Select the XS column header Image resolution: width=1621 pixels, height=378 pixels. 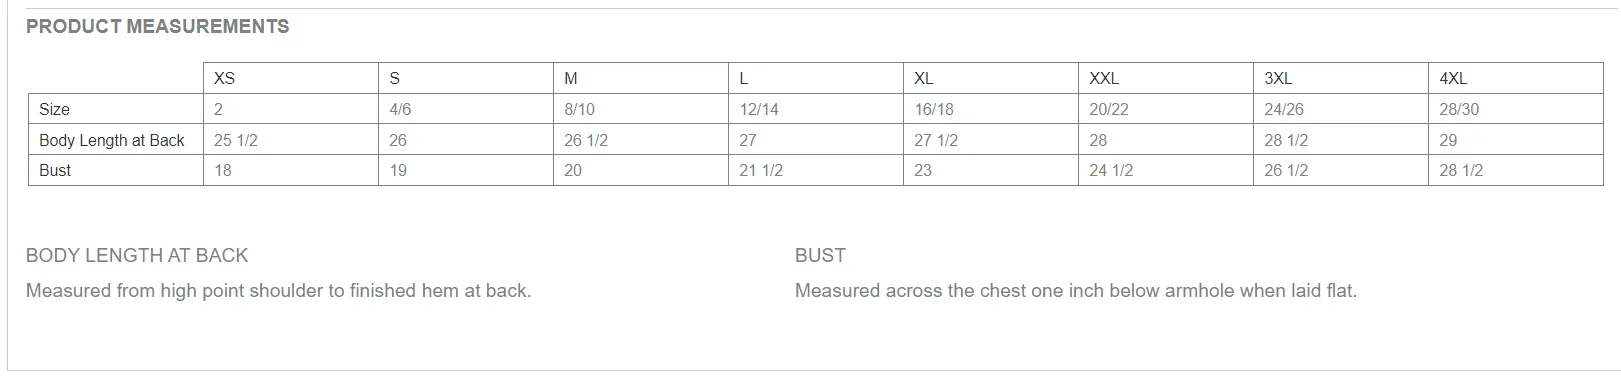[x=290, y=78]
